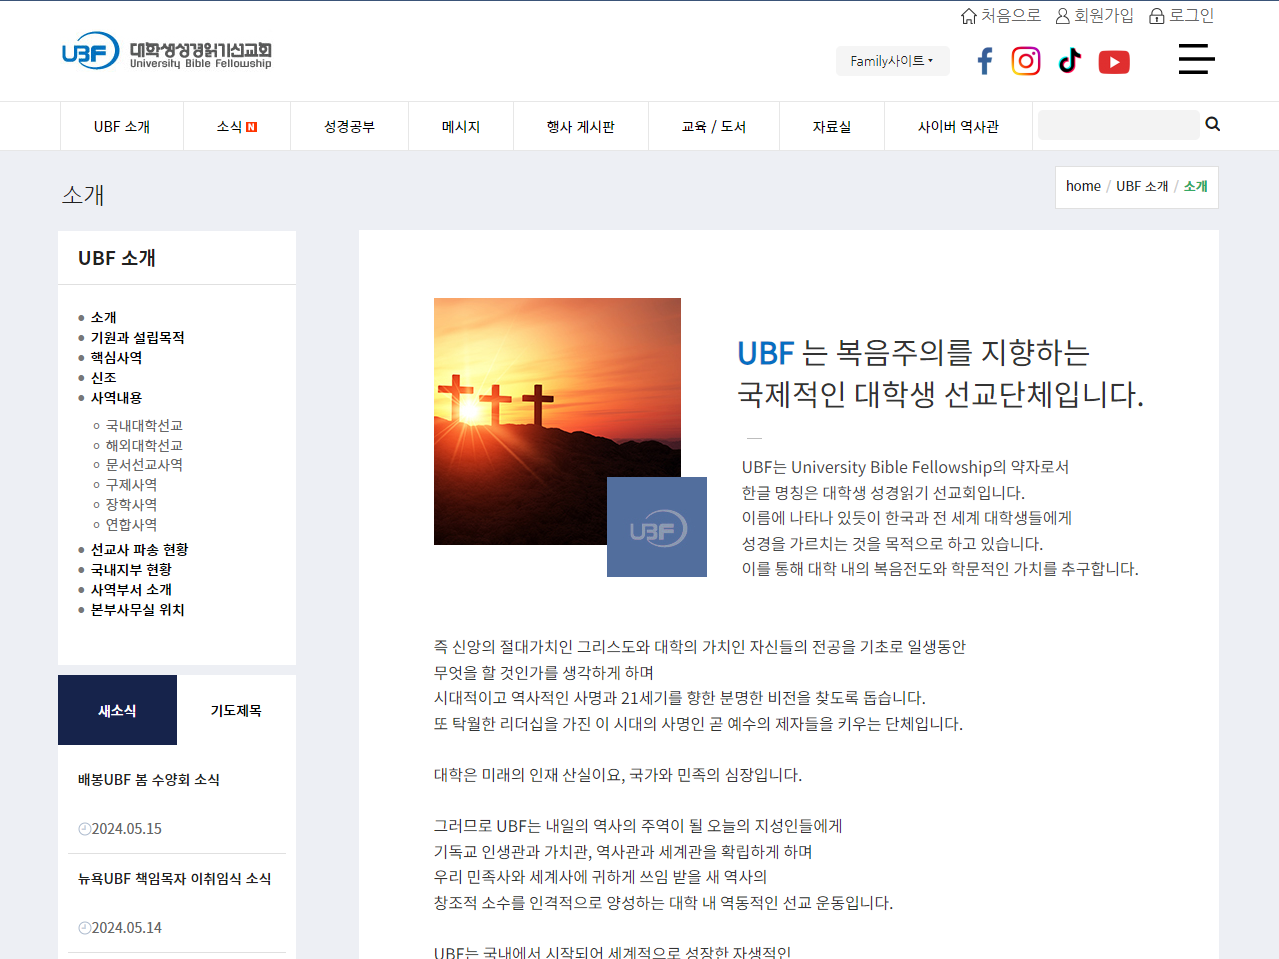Open the 자료실 nav menu
This screenshot has width=1279, height=959.
click(832, 127)
